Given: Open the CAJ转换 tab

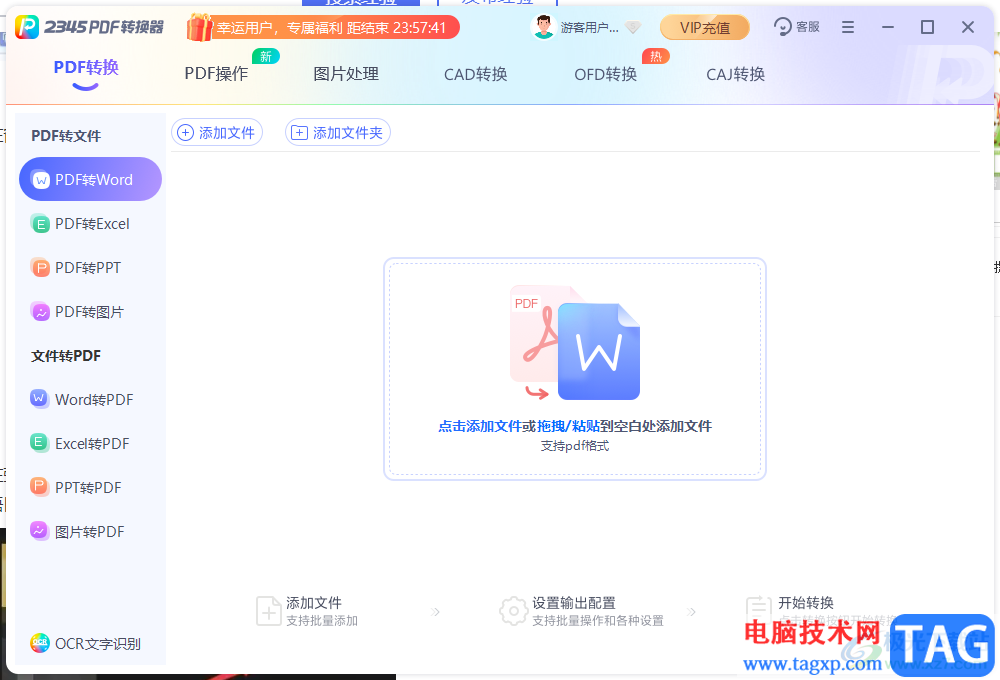Looking at the screenshot, I should (x=735, y=75).
